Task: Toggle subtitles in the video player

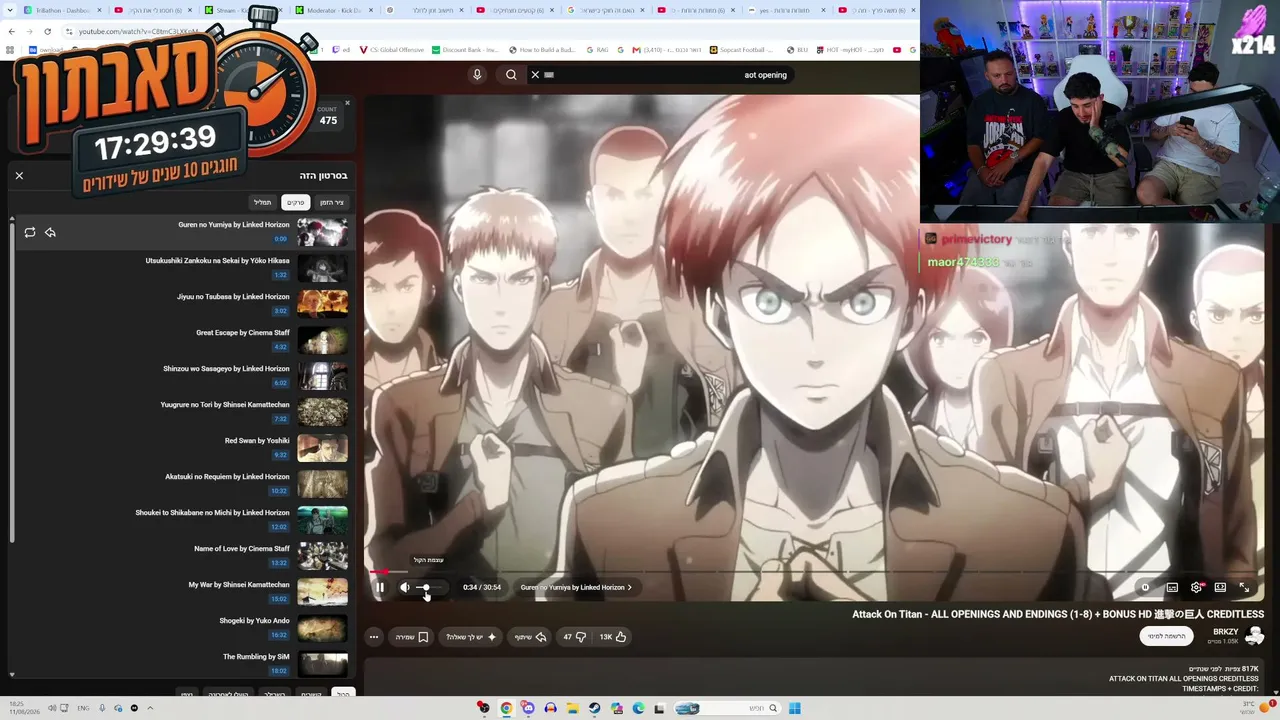Action: point(1172,587)
